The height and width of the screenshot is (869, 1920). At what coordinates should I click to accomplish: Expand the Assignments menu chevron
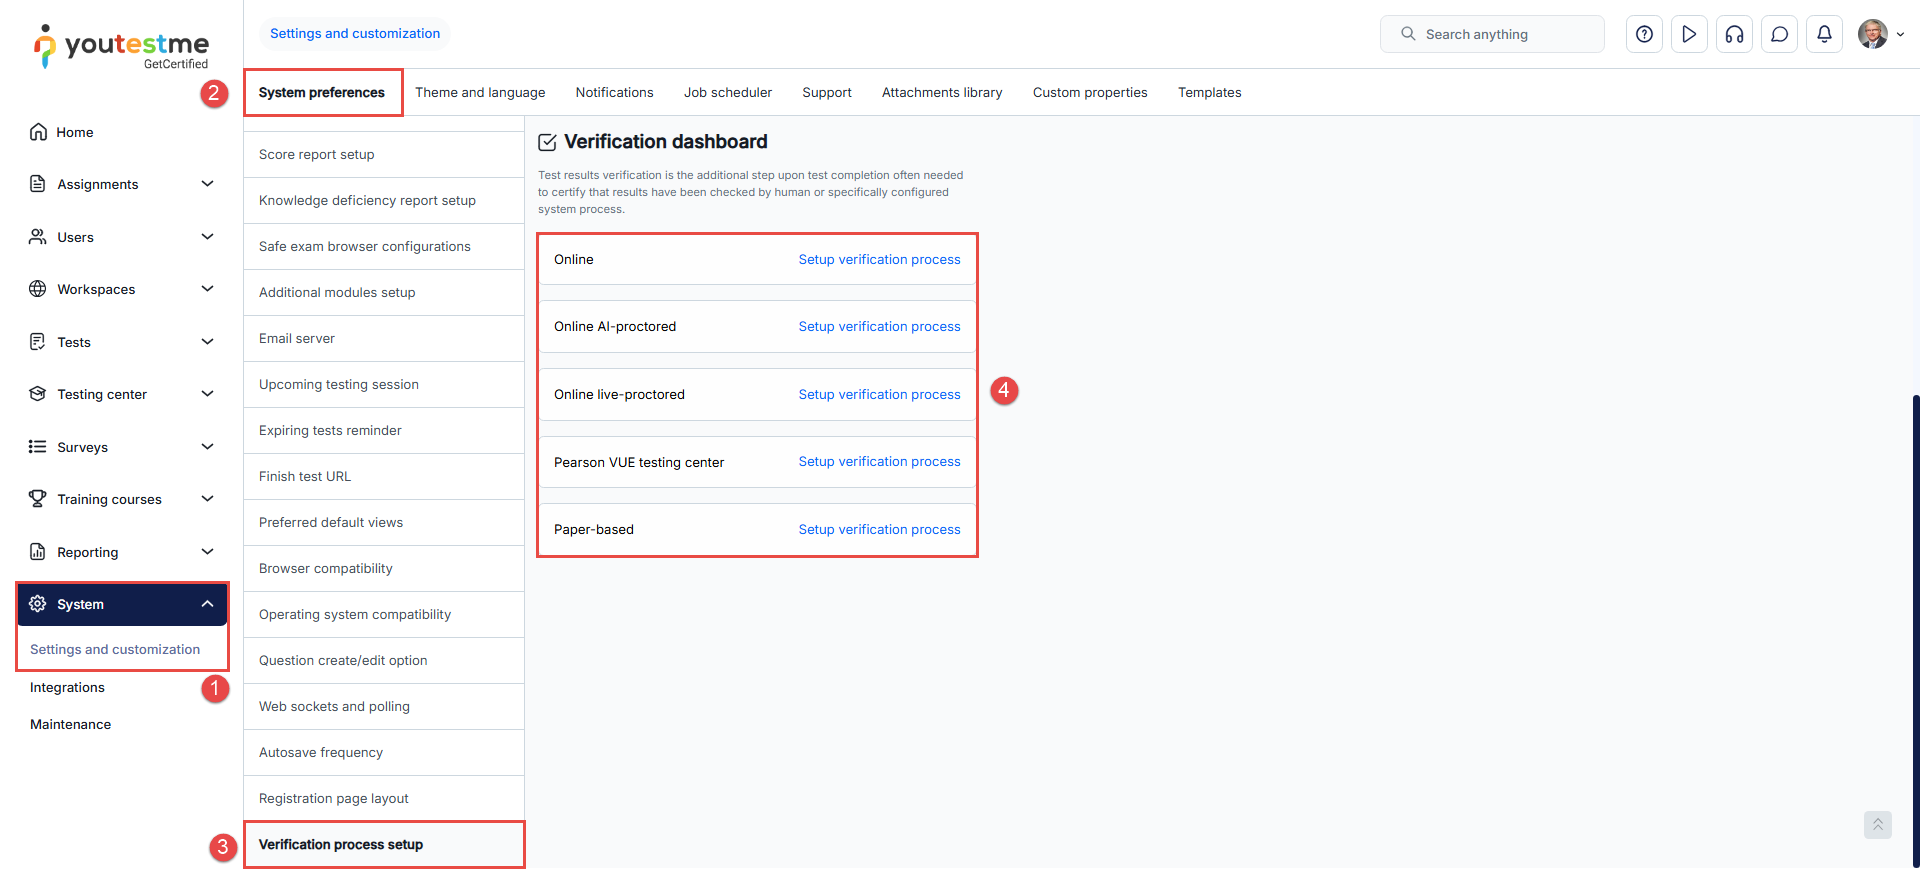tap(207, 184)
